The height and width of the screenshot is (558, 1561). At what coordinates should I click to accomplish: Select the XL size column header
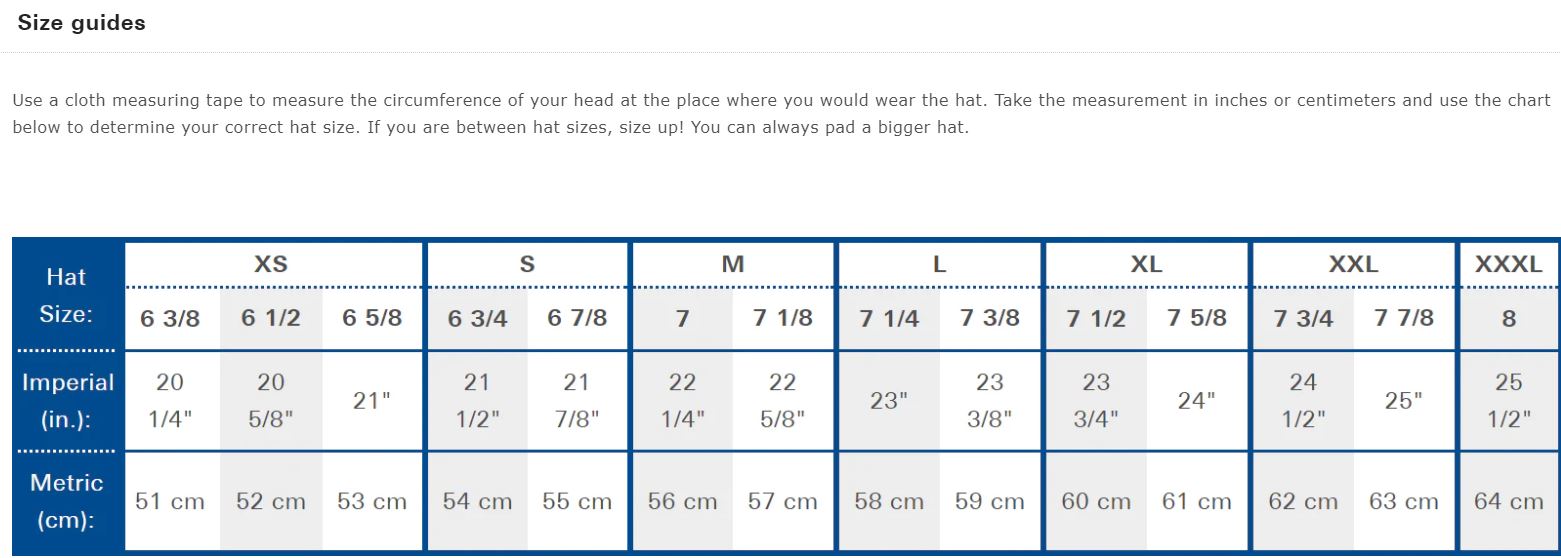click(1146, 264)
